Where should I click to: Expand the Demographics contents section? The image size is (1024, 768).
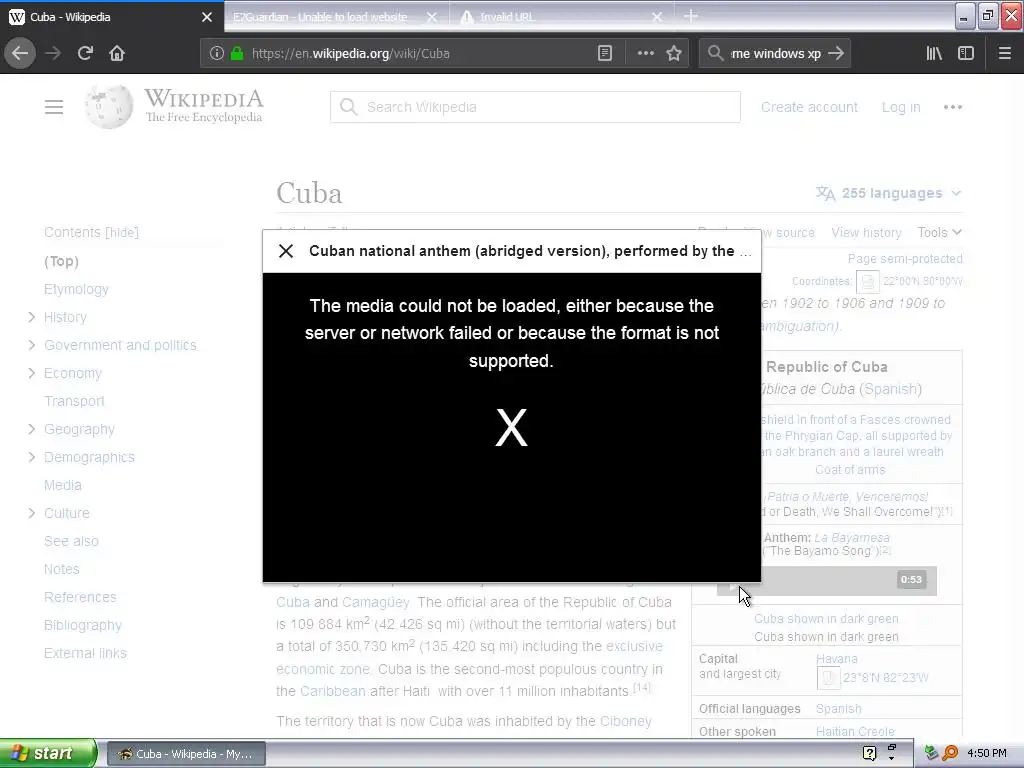(31, 458)
